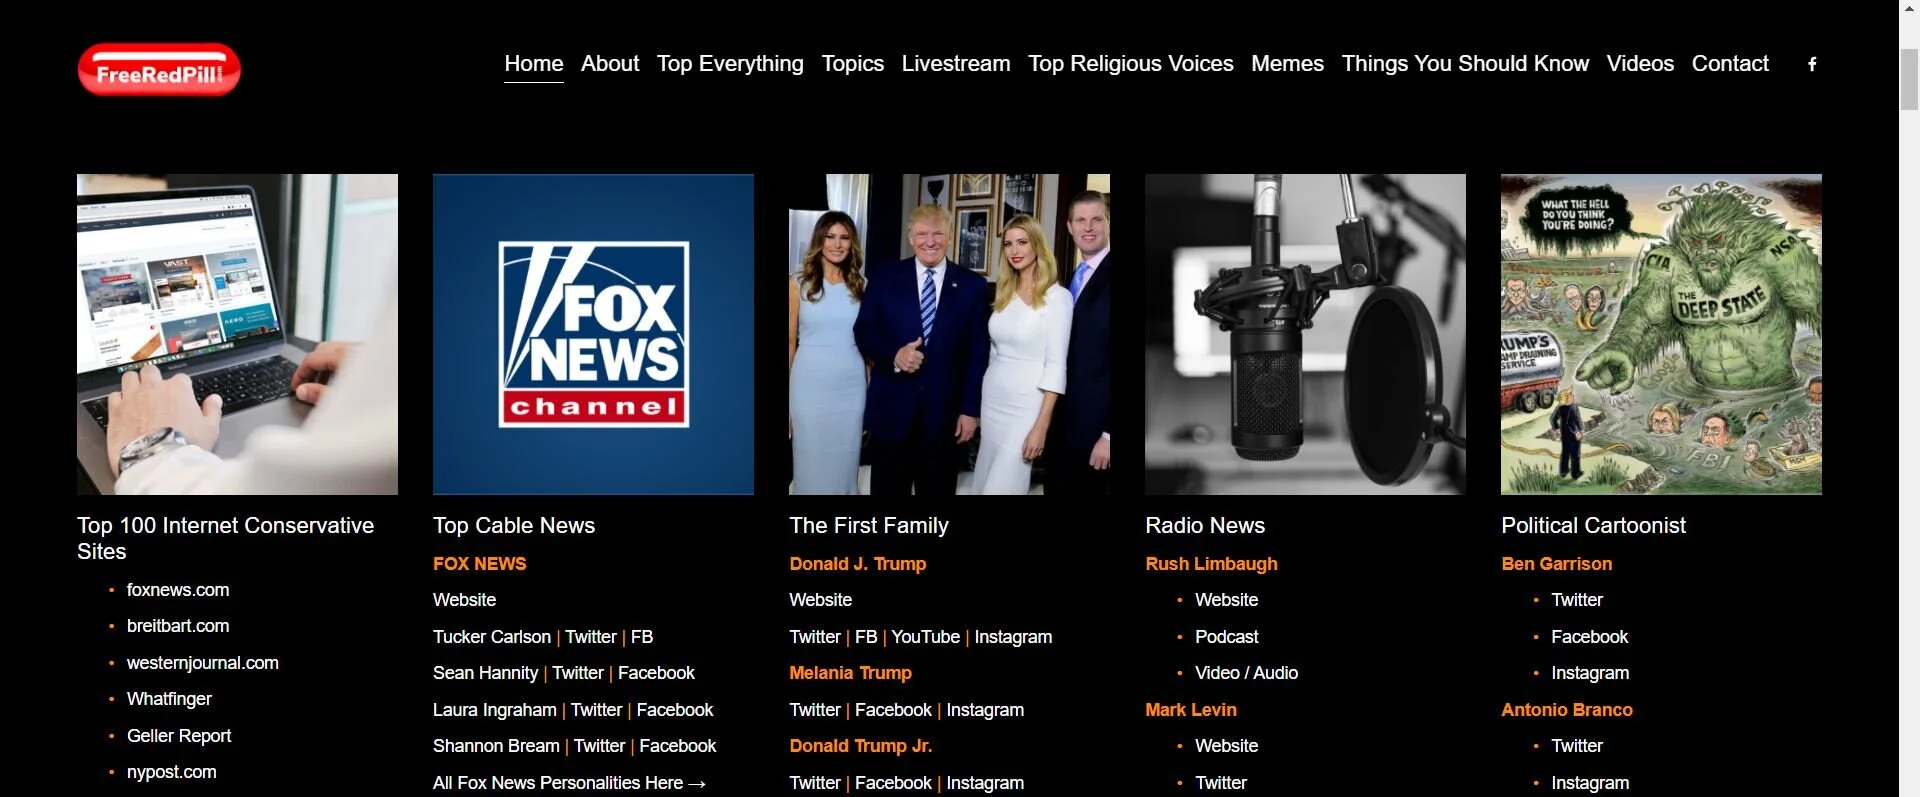Click the First Family photo
Screen dimensions: 1920x797
[949, 334]
